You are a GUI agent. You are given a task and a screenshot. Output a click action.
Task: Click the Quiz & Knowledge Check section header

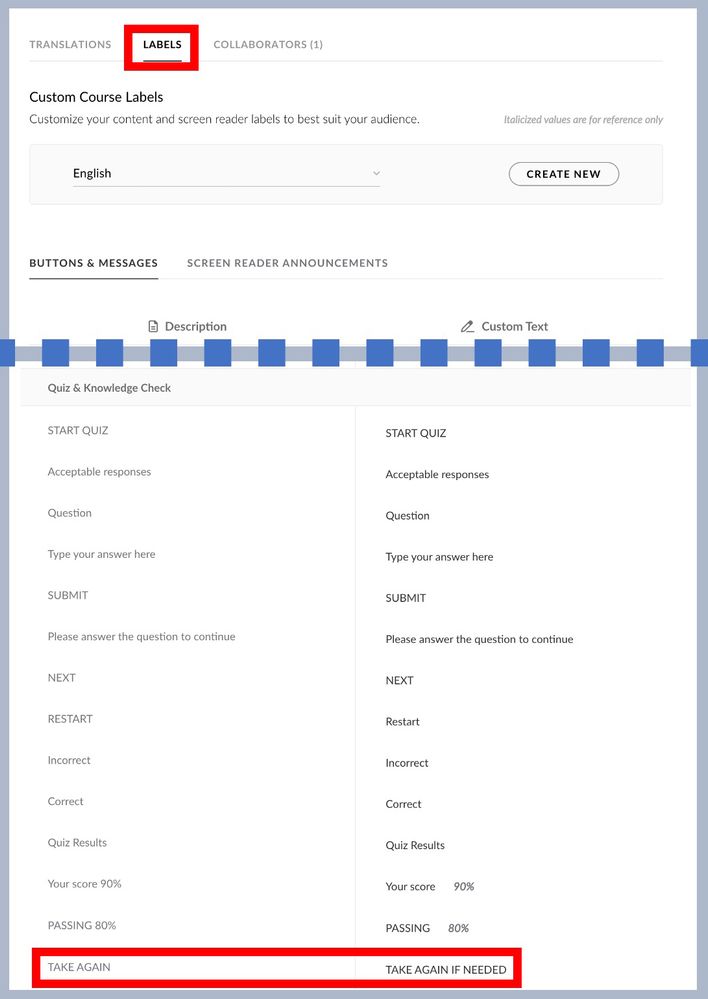pos(109,388)
